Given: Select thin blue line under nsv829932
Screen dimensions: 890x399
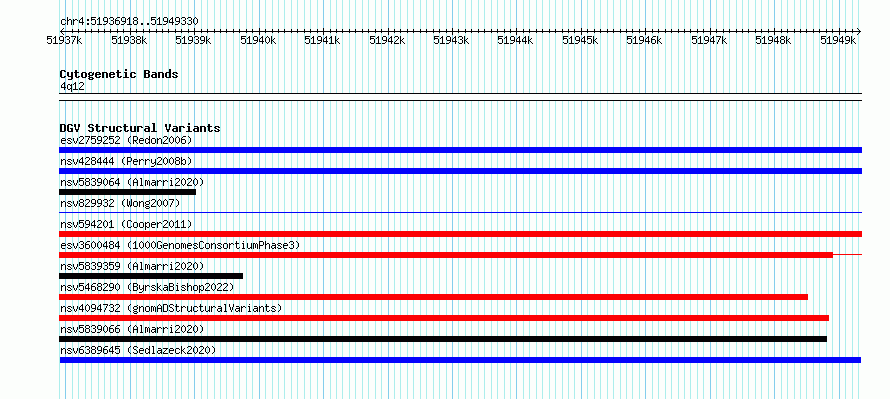Looking at the screenshot, I should [x=460, y=212].
